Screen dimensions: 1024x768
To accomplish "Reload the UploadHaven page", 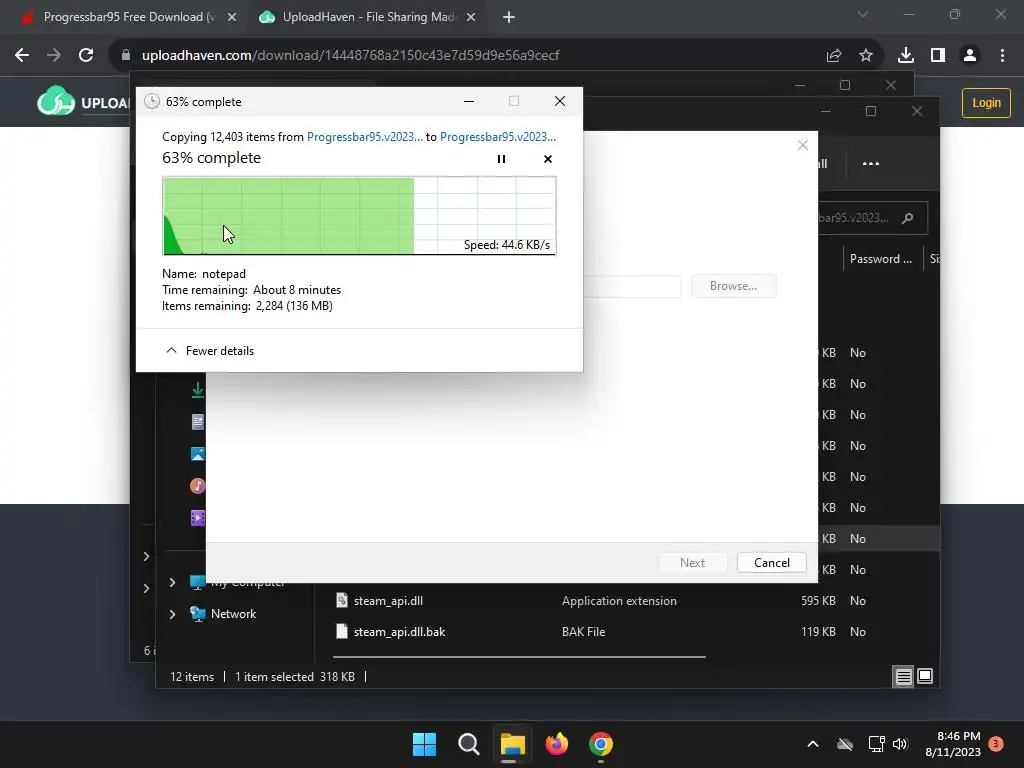I will (x=86, y=55).
